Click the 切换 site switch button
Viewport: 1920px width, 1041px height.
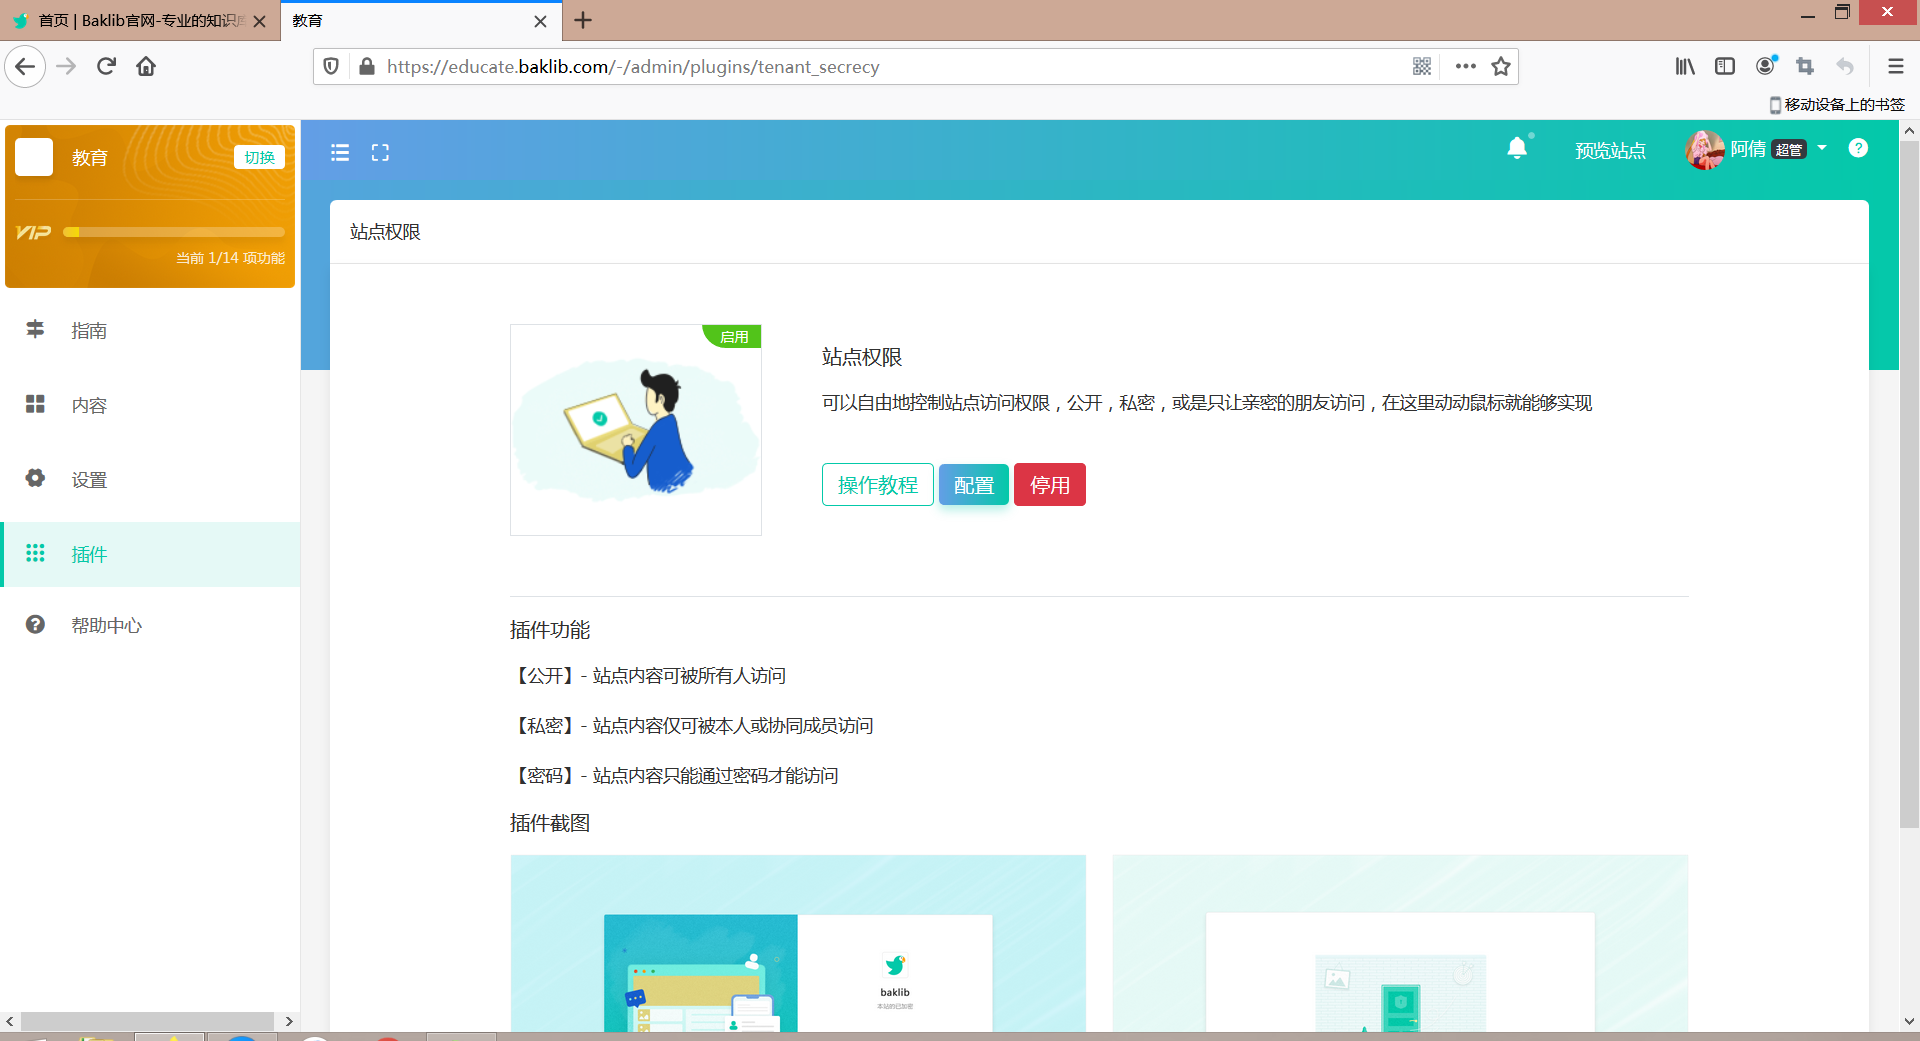pos(259,157)
